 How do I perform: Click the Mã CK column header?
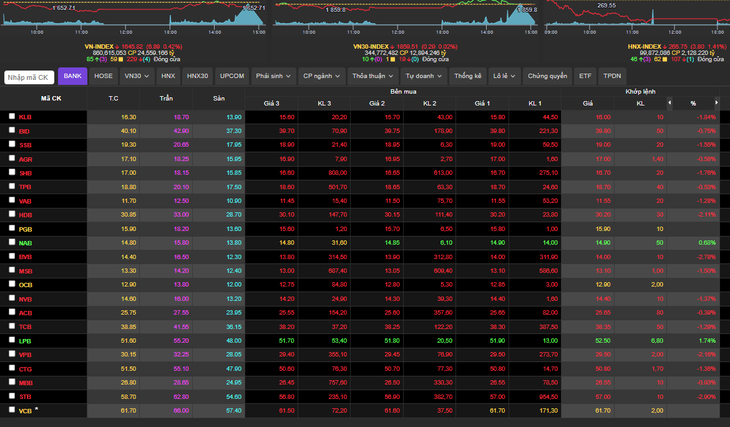(x=51, y=98)
